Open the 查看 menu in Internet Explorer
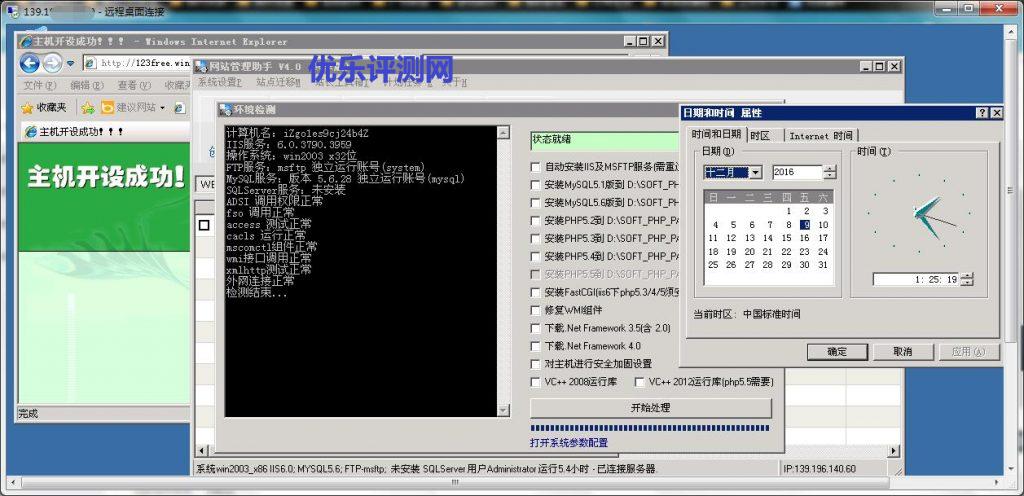 point(134,85)
